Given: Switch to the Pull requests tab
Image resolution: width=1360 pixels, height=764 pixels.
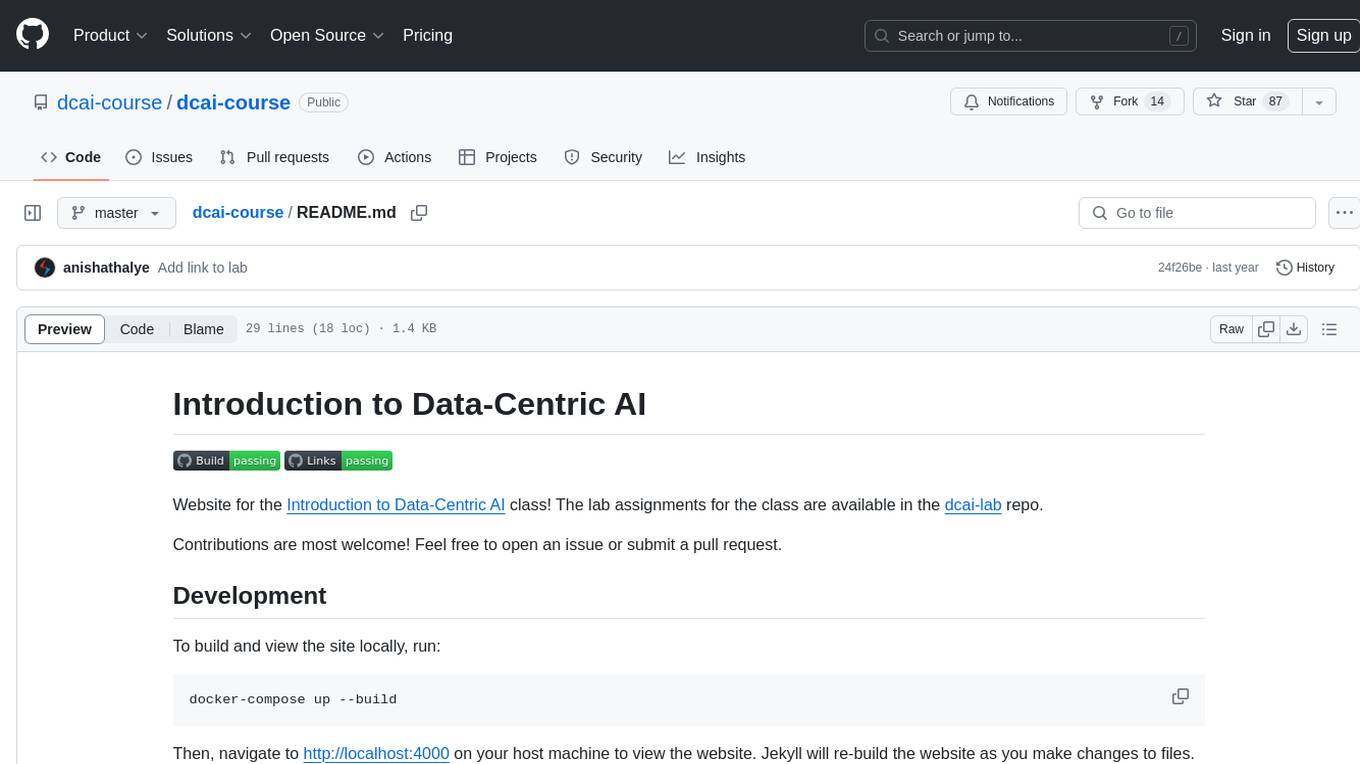Looking at the screenshot, I should (x=274, y=157).
